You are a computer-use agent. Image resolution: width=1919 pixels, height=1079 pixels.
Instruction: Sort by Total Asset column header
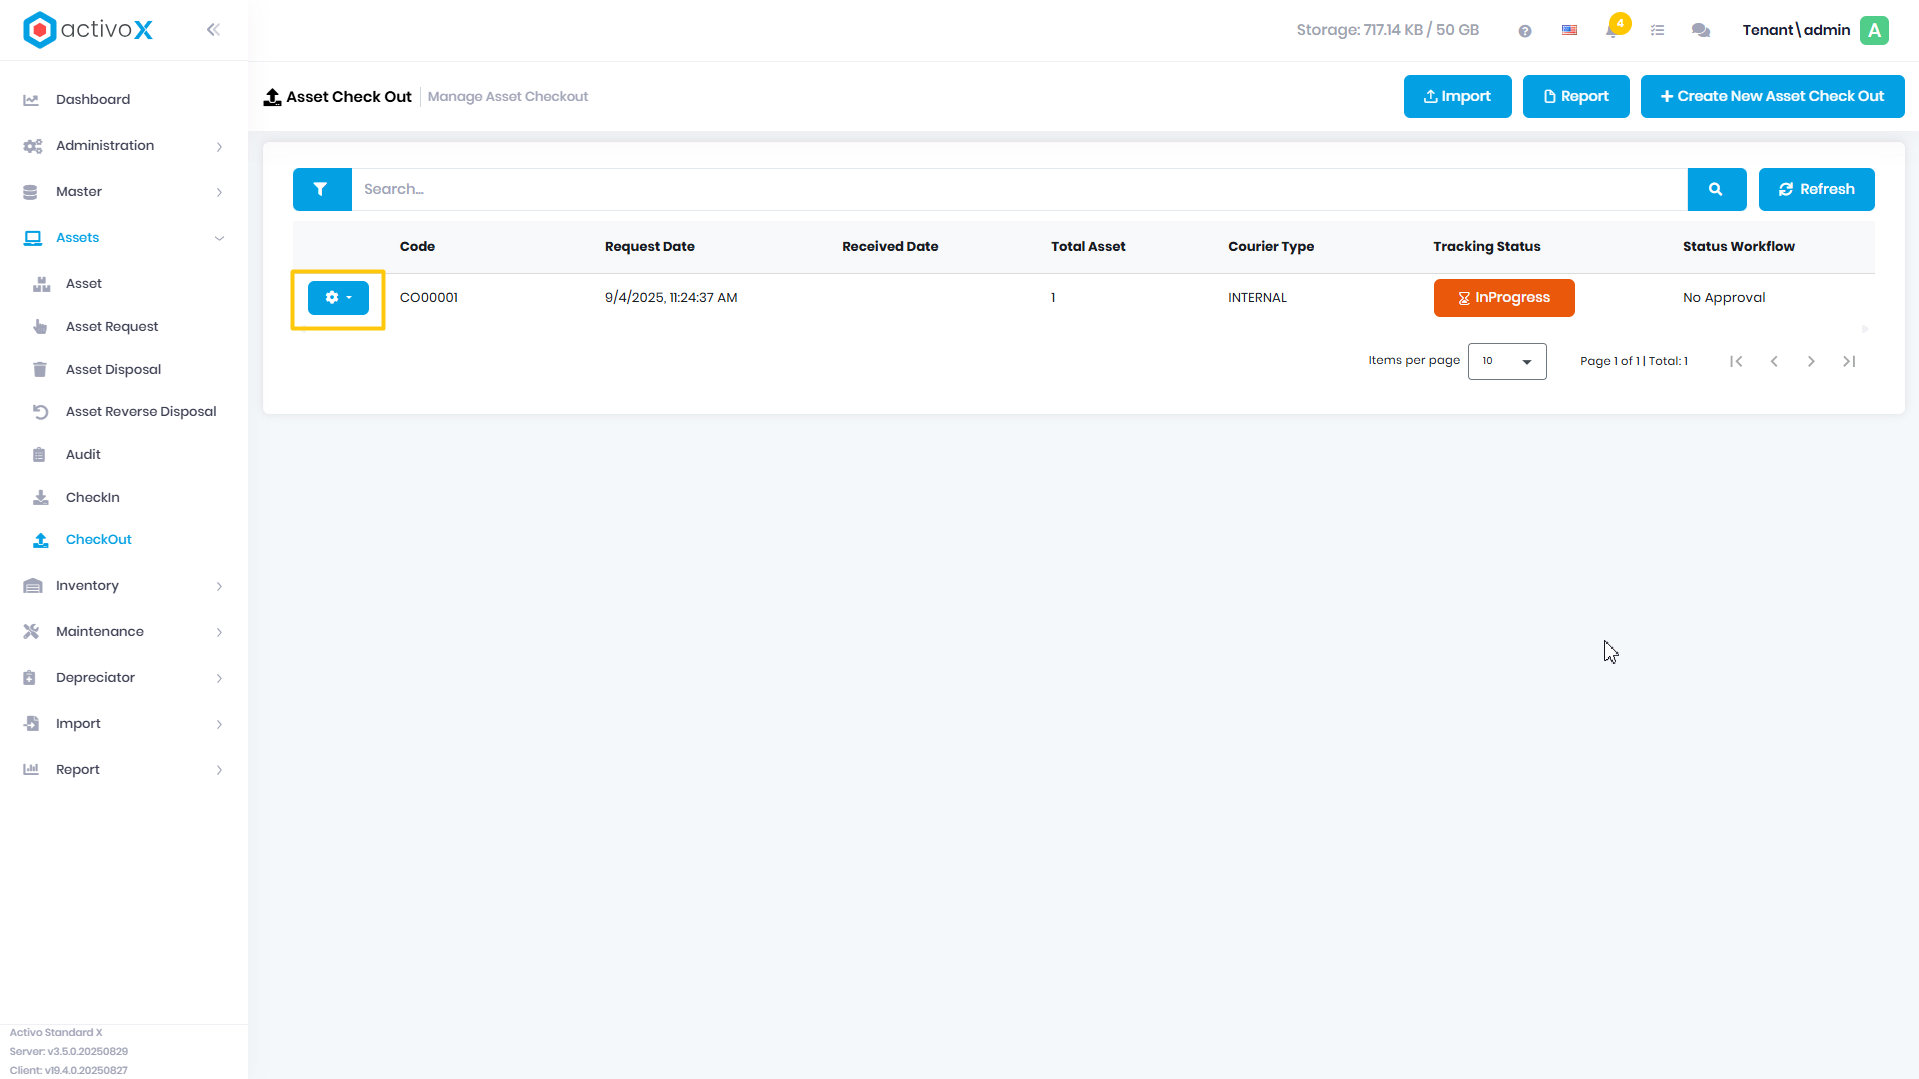tap(1088, 247)
